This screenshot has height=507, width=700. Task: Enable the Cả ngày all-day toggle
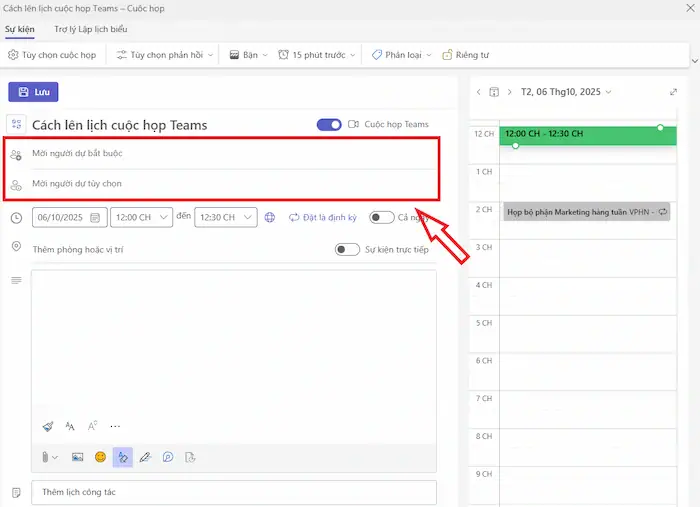click(381, 217)
